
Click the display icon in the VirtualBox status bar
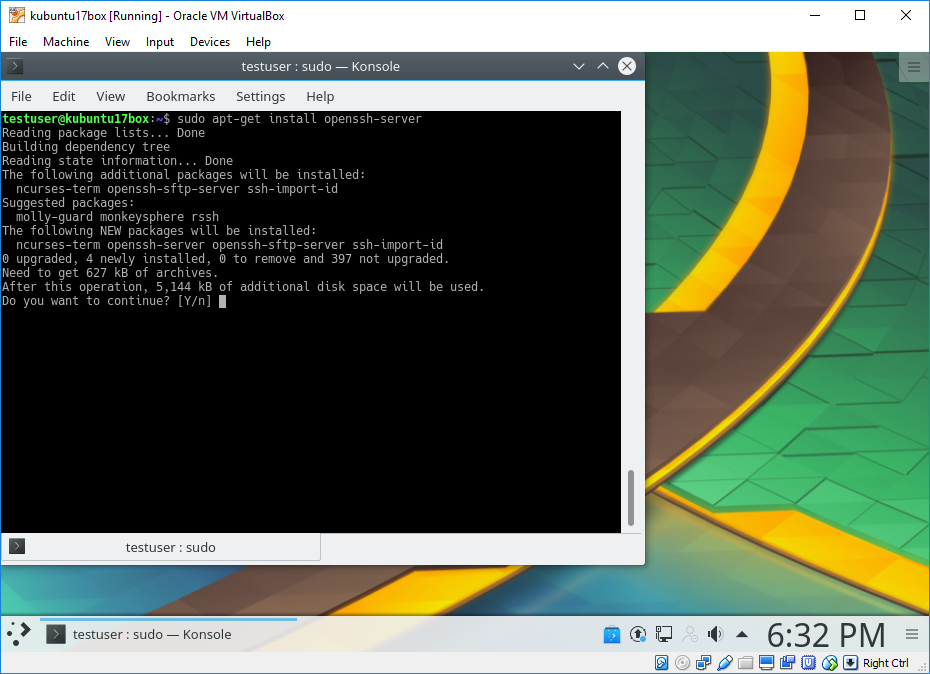click(768, 662)
